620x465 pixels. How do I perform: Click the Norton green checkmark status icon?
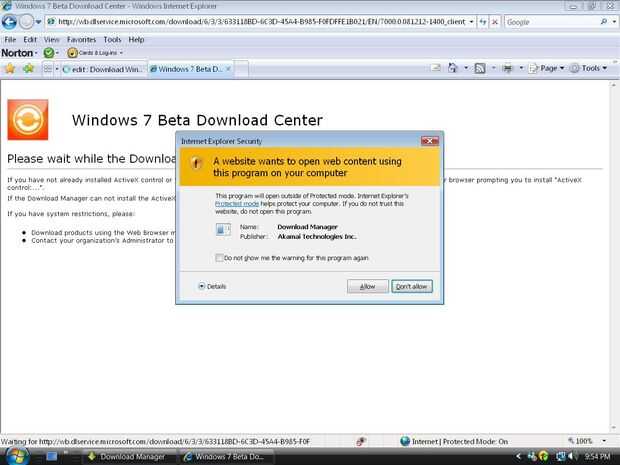point(49,53)
